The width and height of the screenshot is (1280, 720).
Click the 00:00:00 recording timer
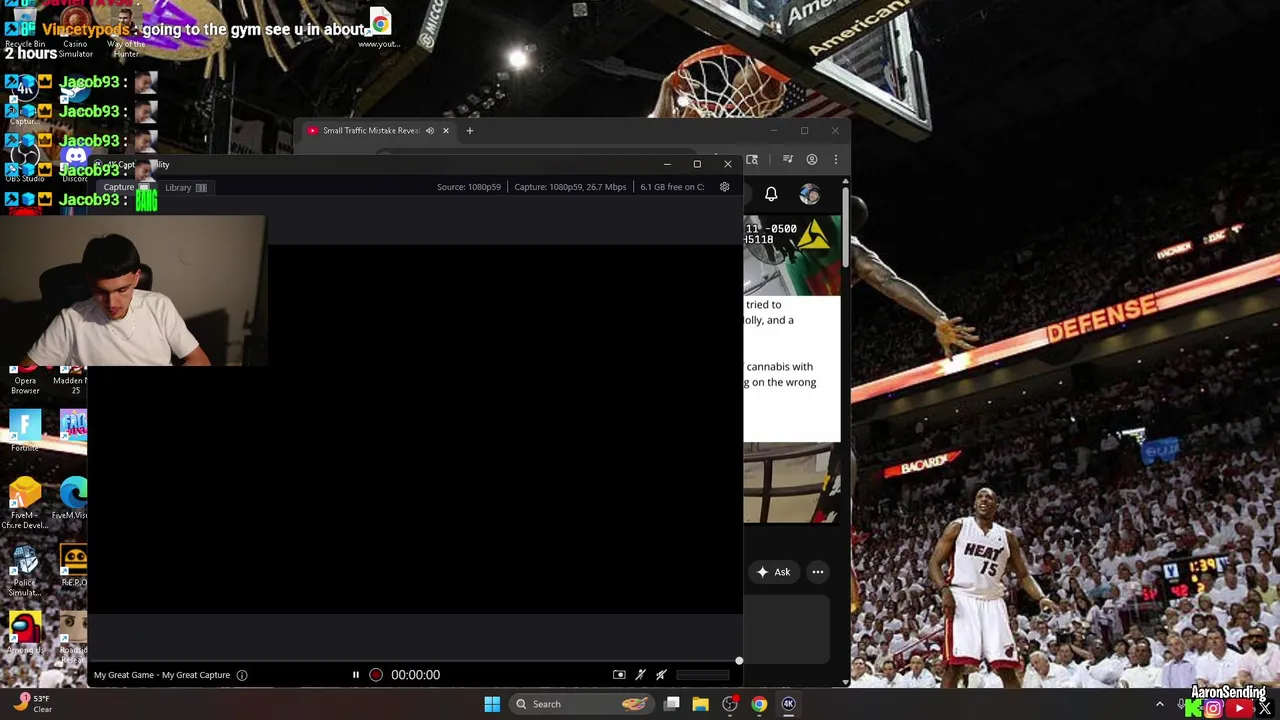coord(415,675)
